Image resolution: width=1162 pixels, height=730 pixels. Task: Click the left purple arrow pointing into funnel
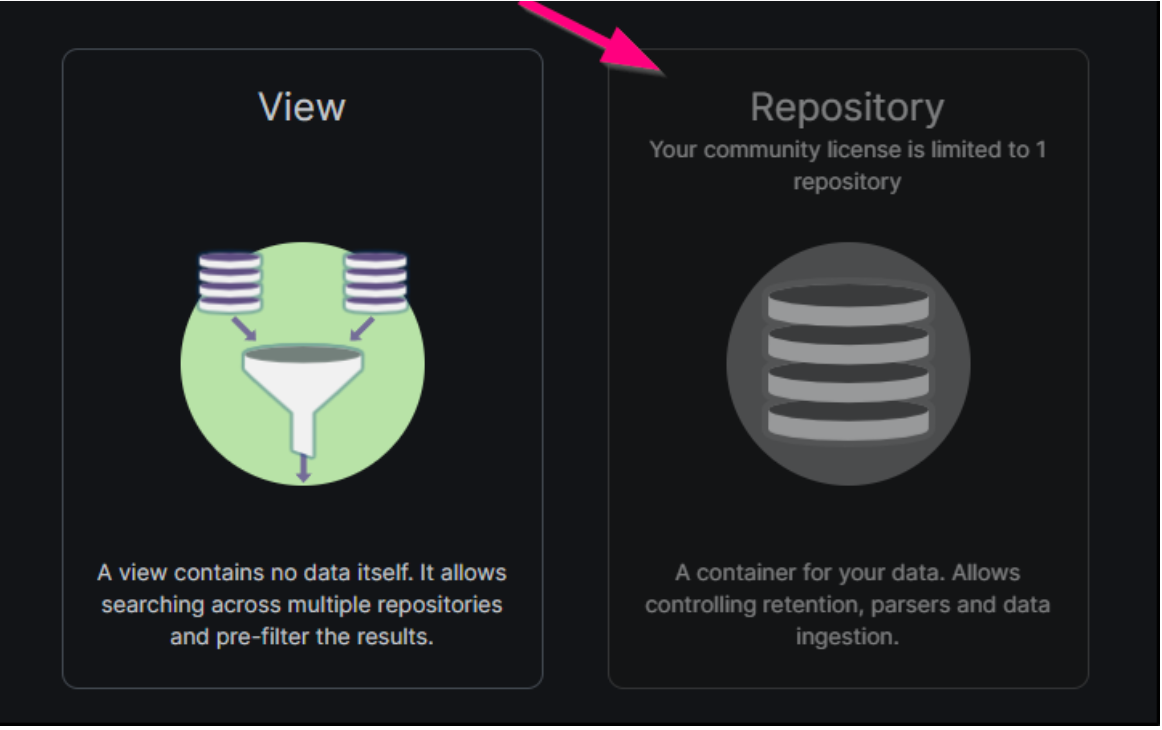coord(244,329)
